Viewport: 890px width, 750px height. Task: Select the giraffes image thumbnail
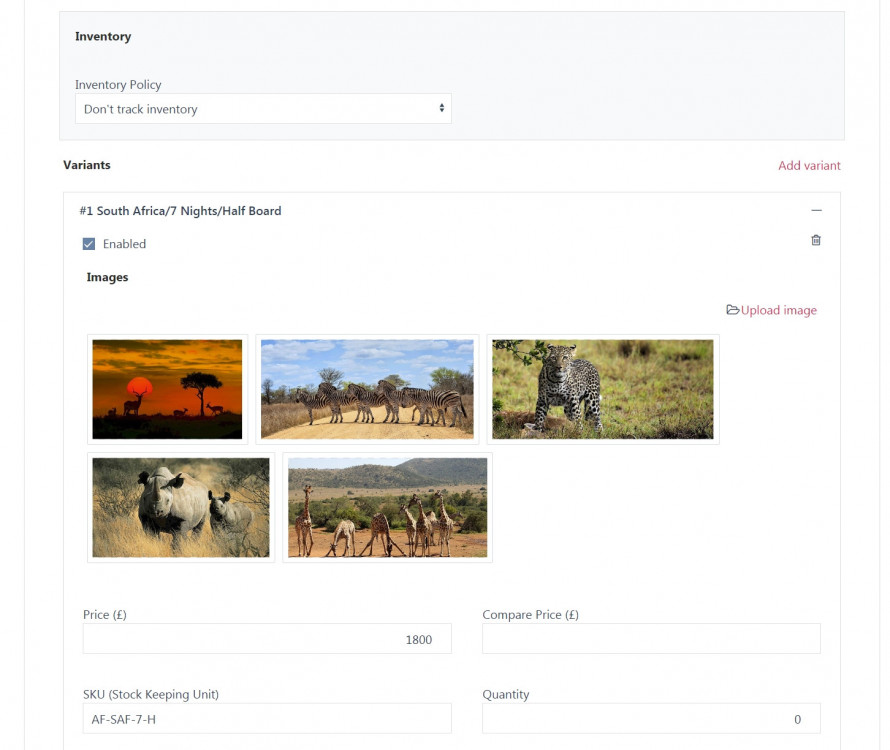coord(387,507)
